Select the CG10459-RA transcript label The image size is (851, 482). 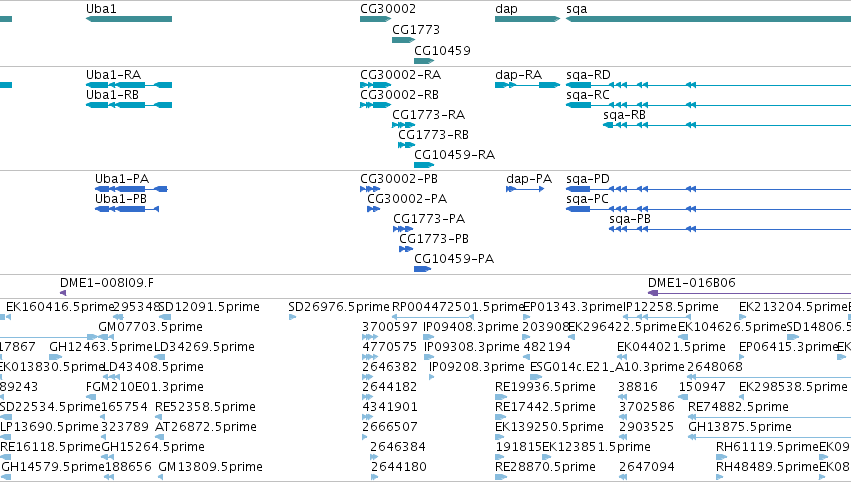[x=455, y=155]
